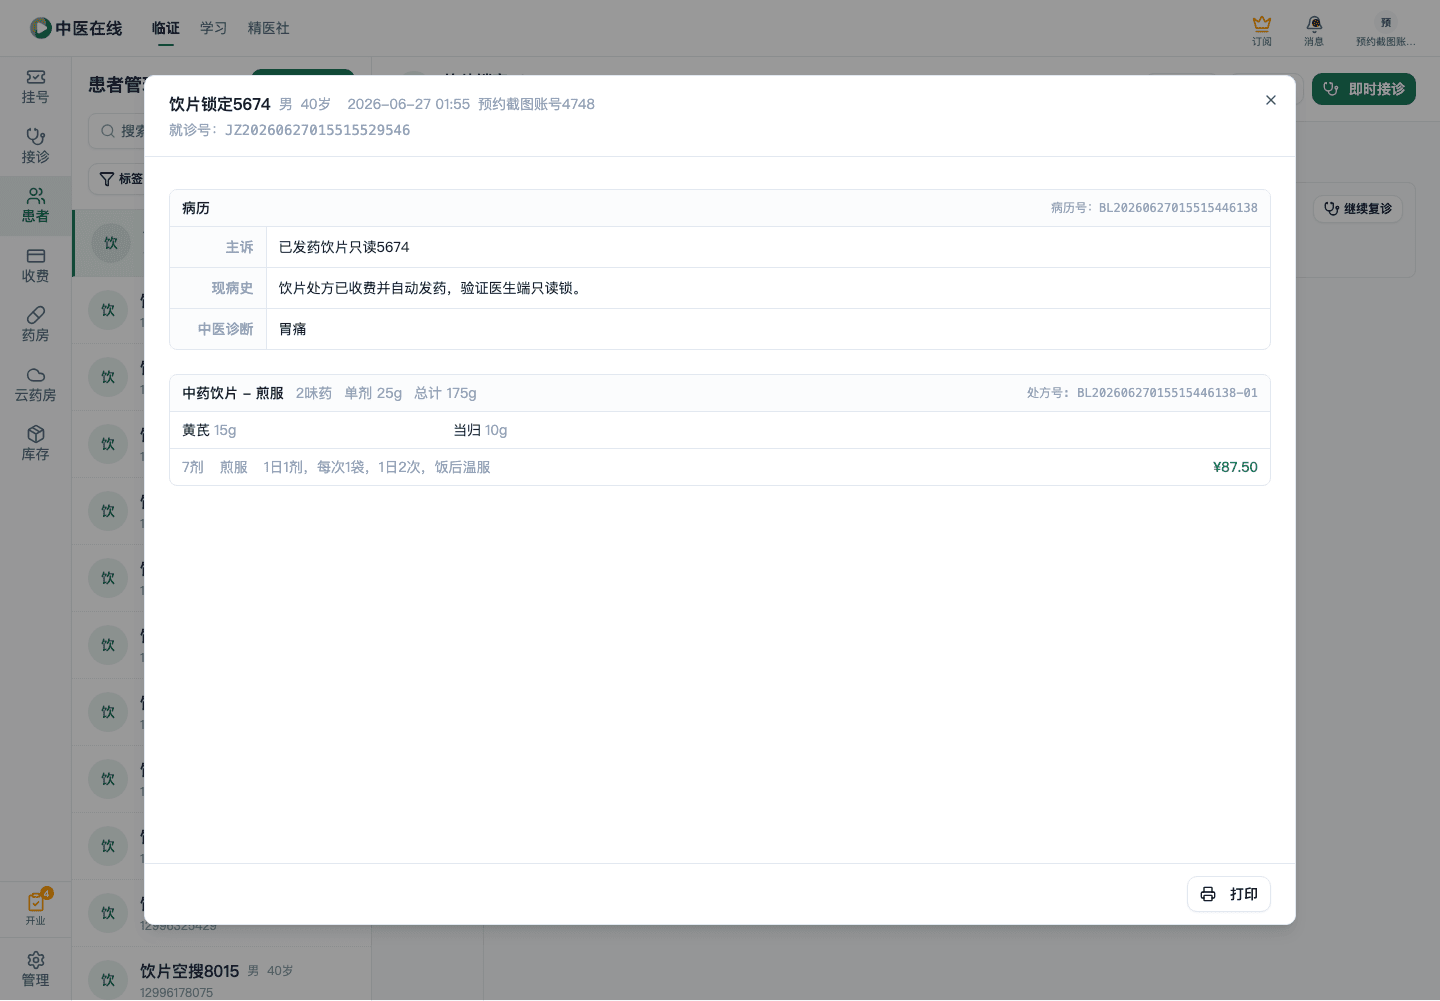Screen dimensions: 1440x1001
Task: Click the 中医诊断 value 胃痛
Action: (x=292, y=329)
